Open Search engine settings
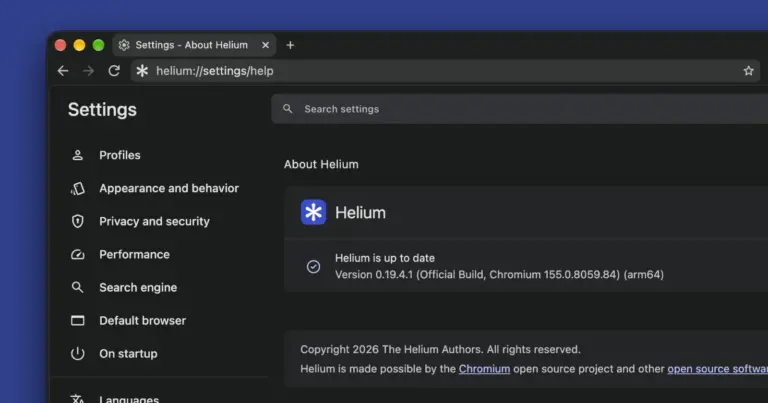This screenshot has height=403, width=768. [x=138, y=287]
